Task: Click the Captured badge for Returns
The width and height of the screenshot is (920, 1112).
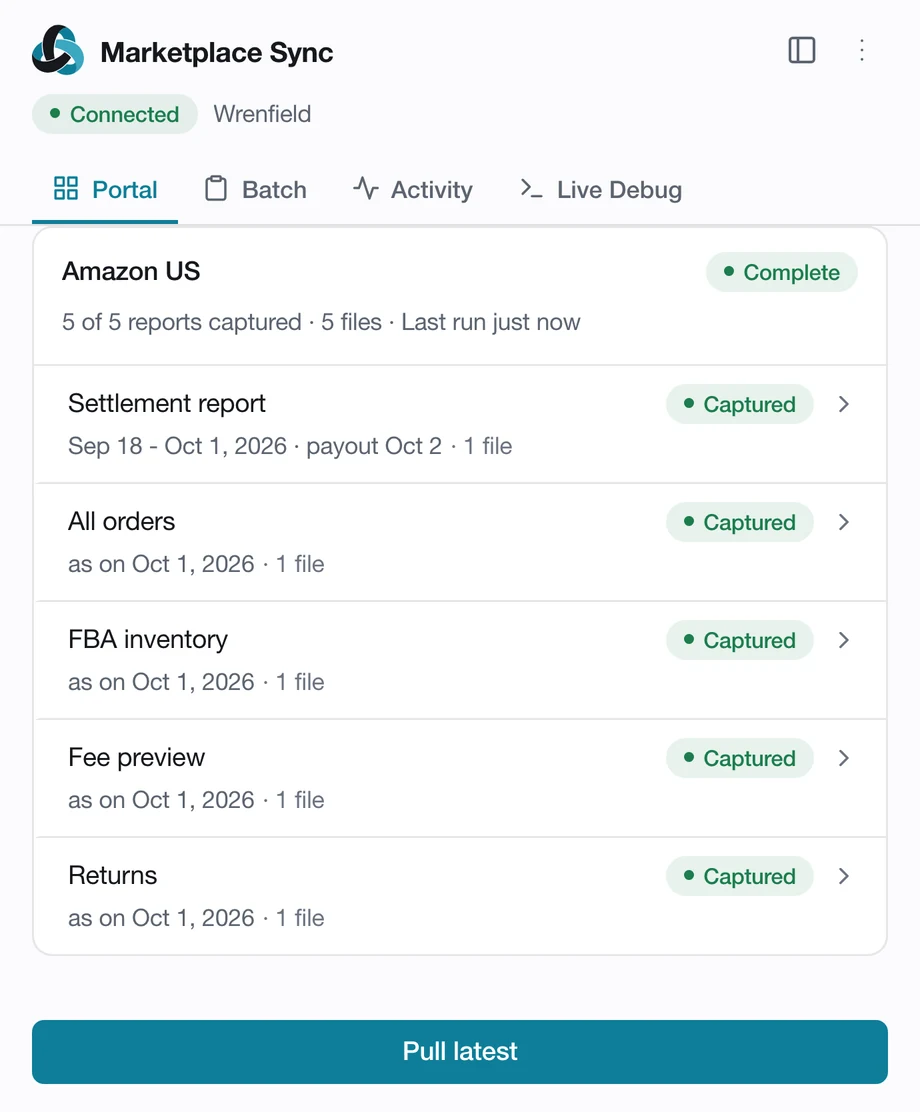Action: pos(739,876)
